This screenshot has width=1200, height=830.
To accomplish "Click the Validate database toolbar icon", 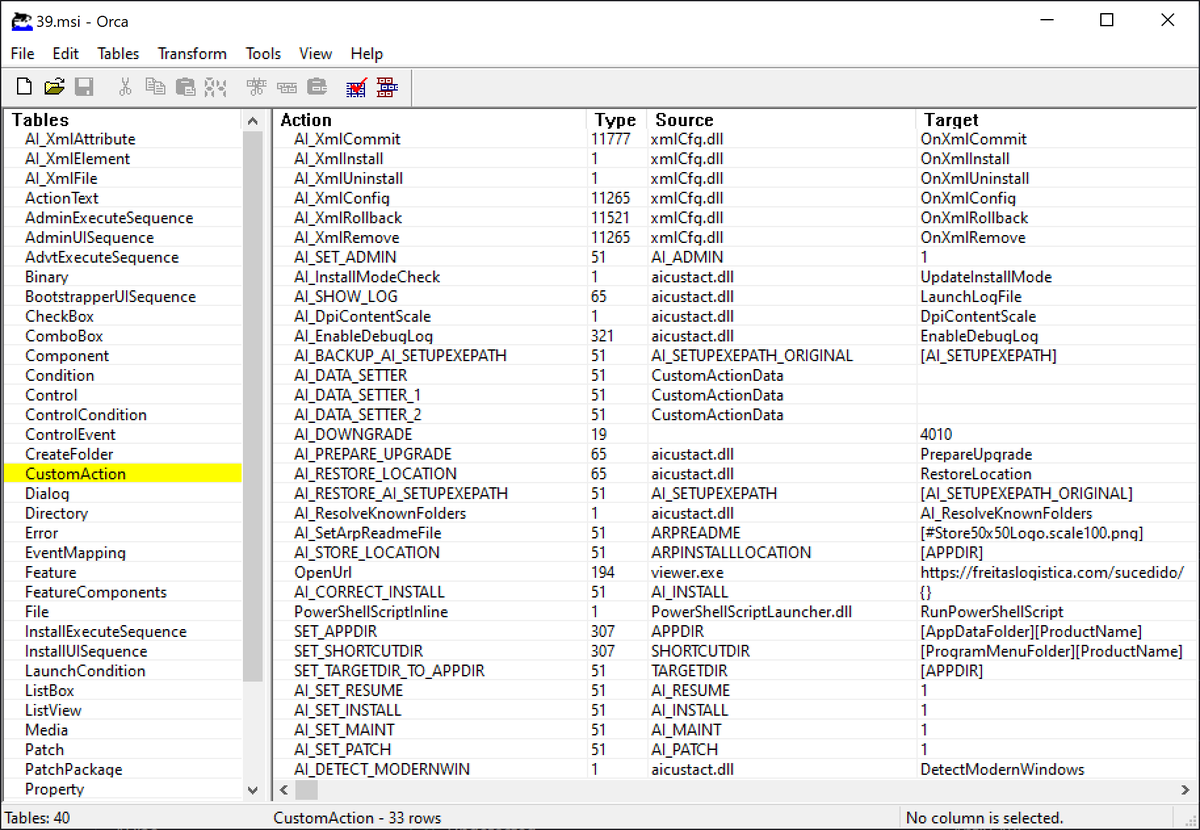I will pos(355,87).
